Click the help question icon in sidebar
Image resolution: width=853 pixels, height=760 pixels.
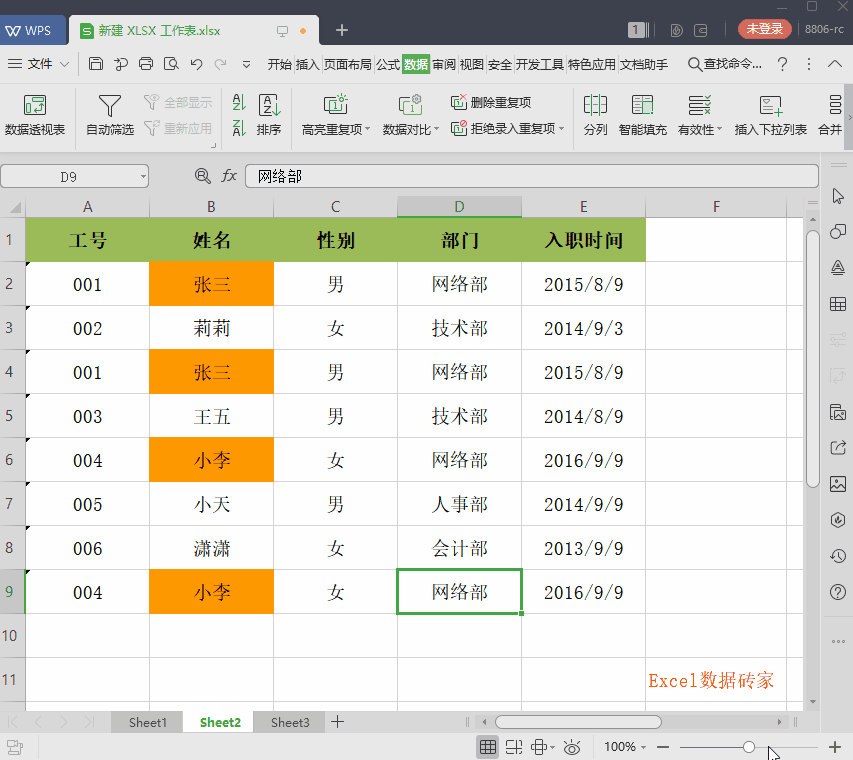tap(838, 592)
